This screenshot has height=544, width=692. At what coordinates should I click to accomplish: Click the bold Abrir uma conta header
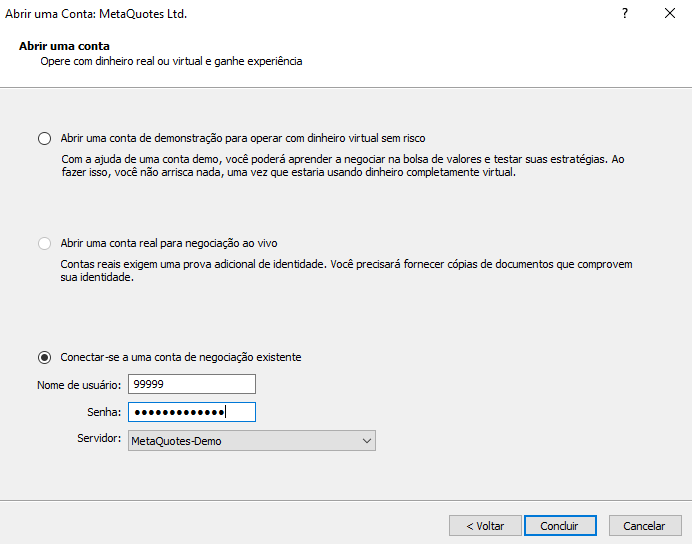(x=64, y=46)
